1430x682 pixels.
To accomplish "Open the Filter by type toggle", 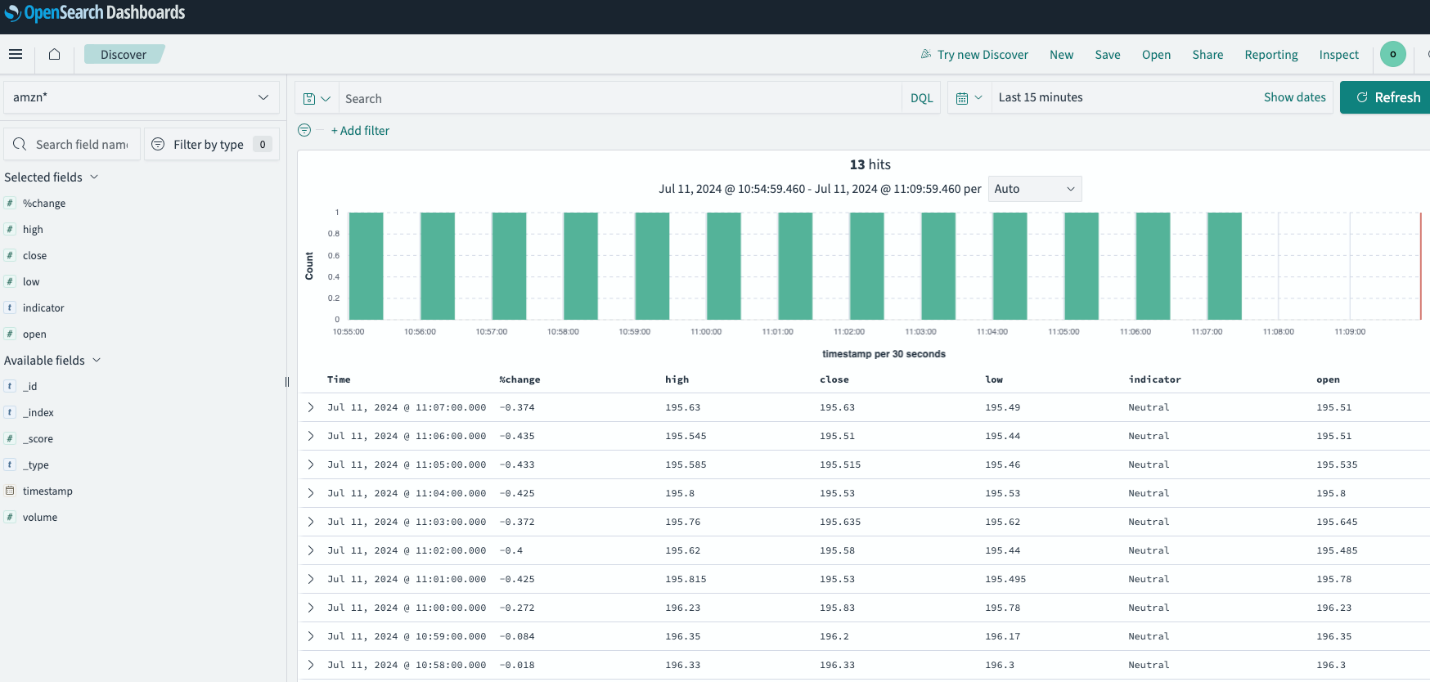I will 211,144.
